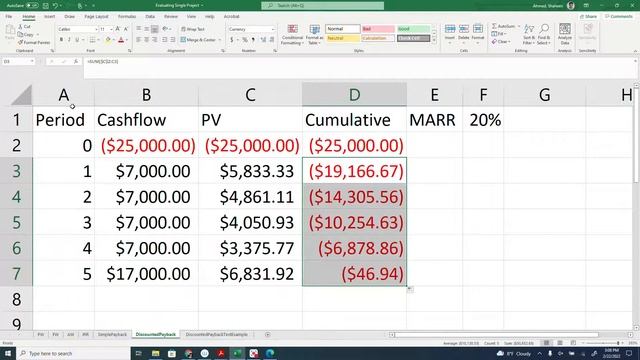
Task: Increase font size with larger A
Action: pos(118,29)
